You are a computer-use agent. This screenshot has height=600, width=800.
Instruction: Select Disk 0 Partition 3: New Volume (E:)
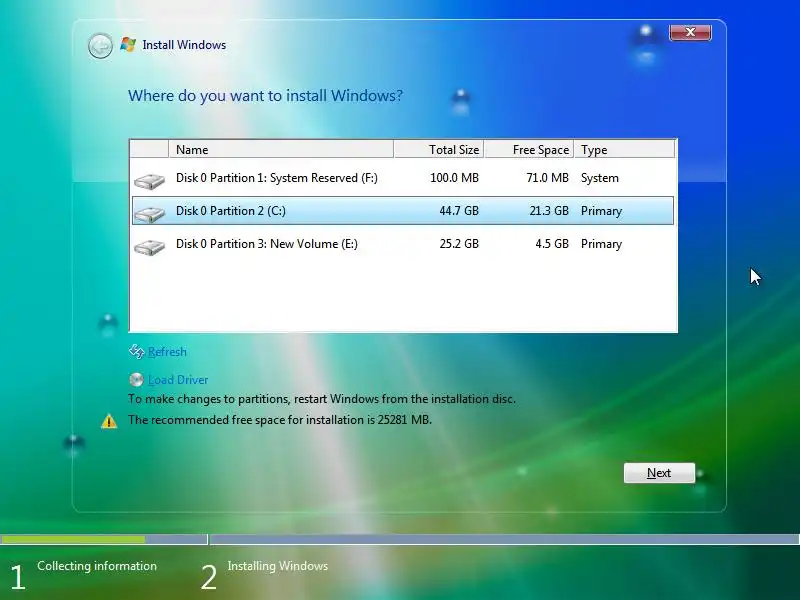(x=403, y=244)
